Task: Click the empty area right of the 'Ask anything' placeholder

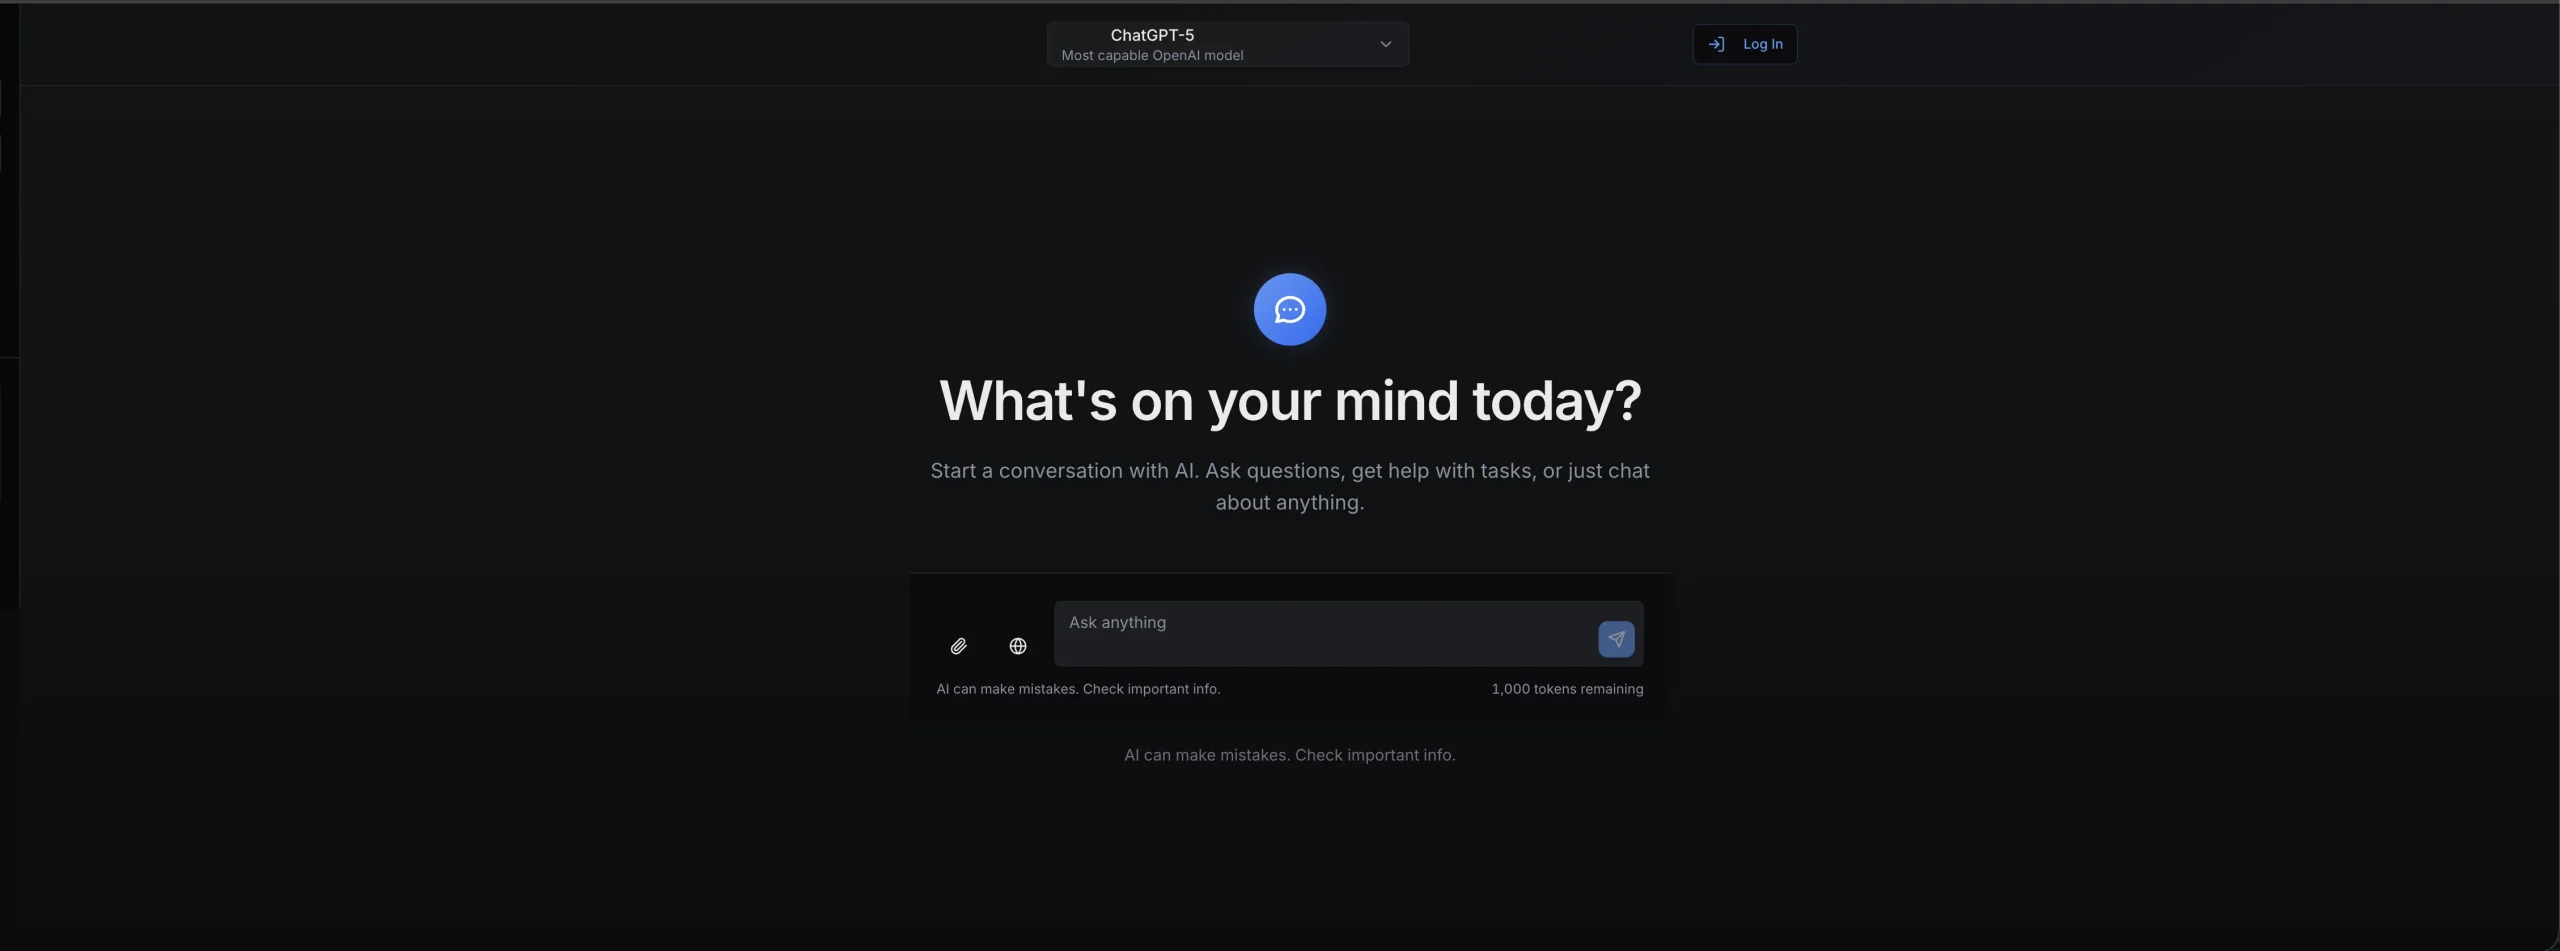Action: [1380, 623]
